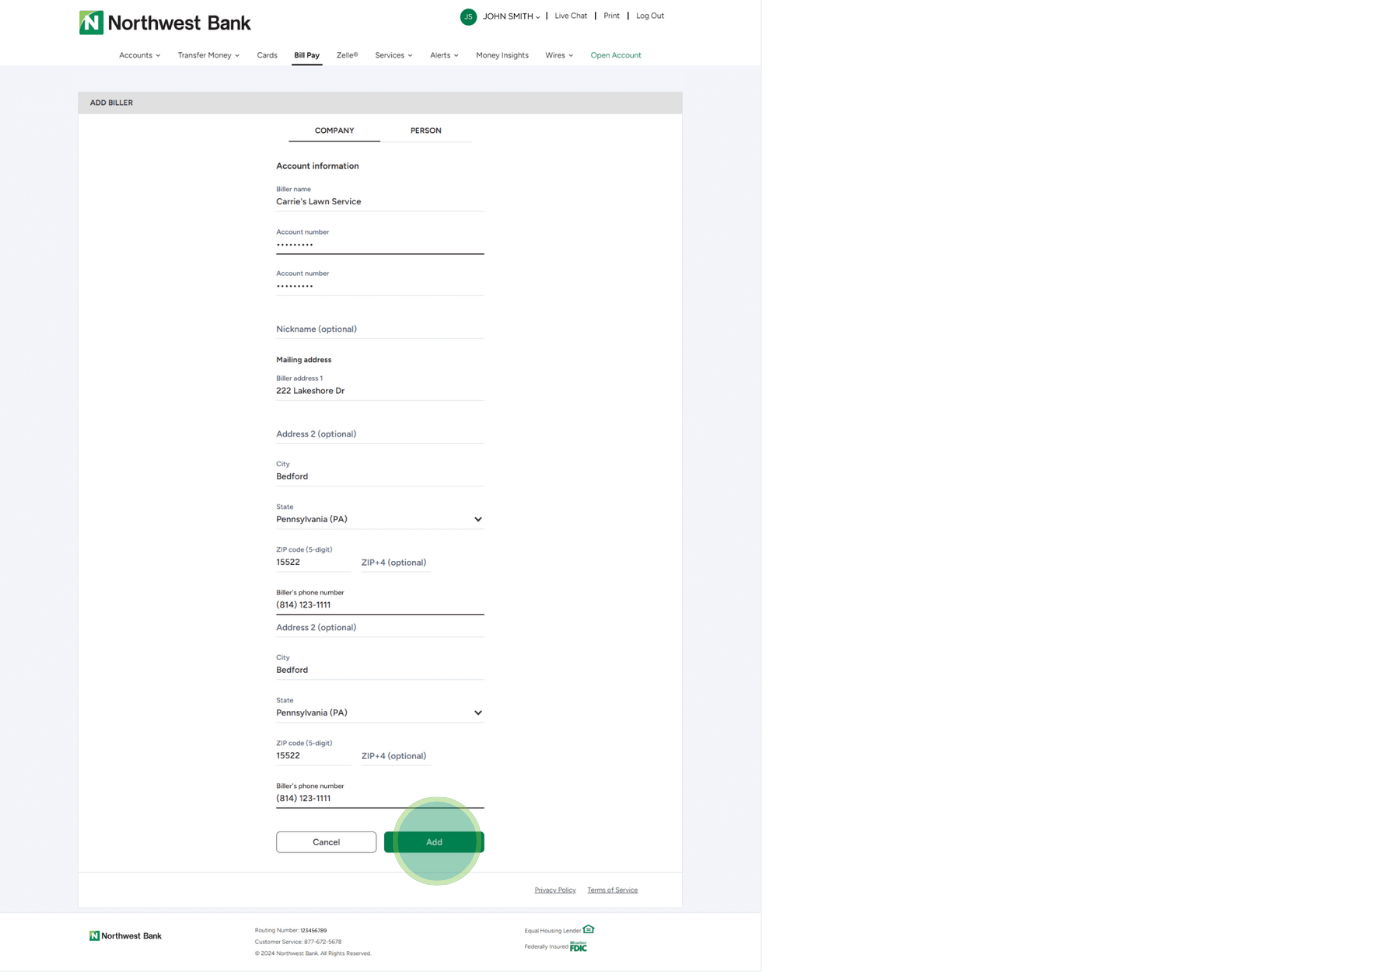The height and width of the screenshot is (972, 1400).
Task: Click the Log Out link
Action: click(x=650, y=16)
